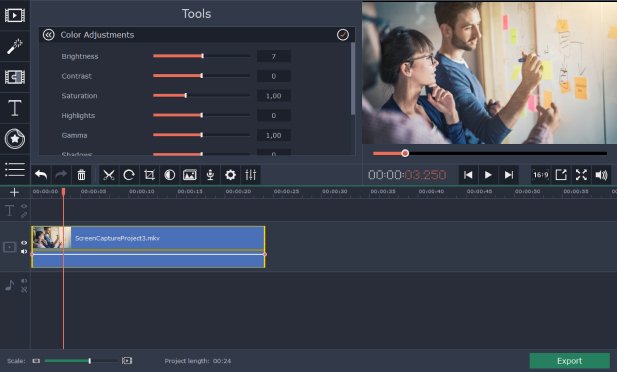Set Contrast slider position
This screenshot has height=372, width=617.
tap(201, 76)
